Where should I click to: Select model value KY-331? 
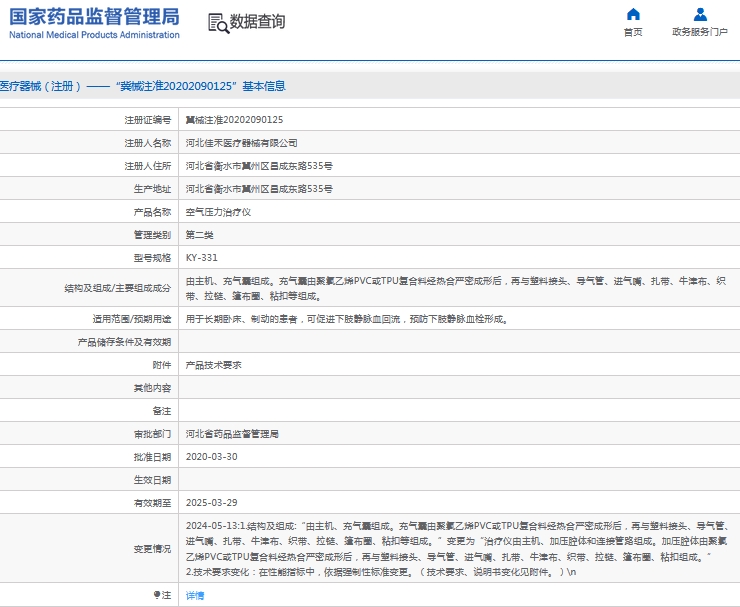pos(202,258)
